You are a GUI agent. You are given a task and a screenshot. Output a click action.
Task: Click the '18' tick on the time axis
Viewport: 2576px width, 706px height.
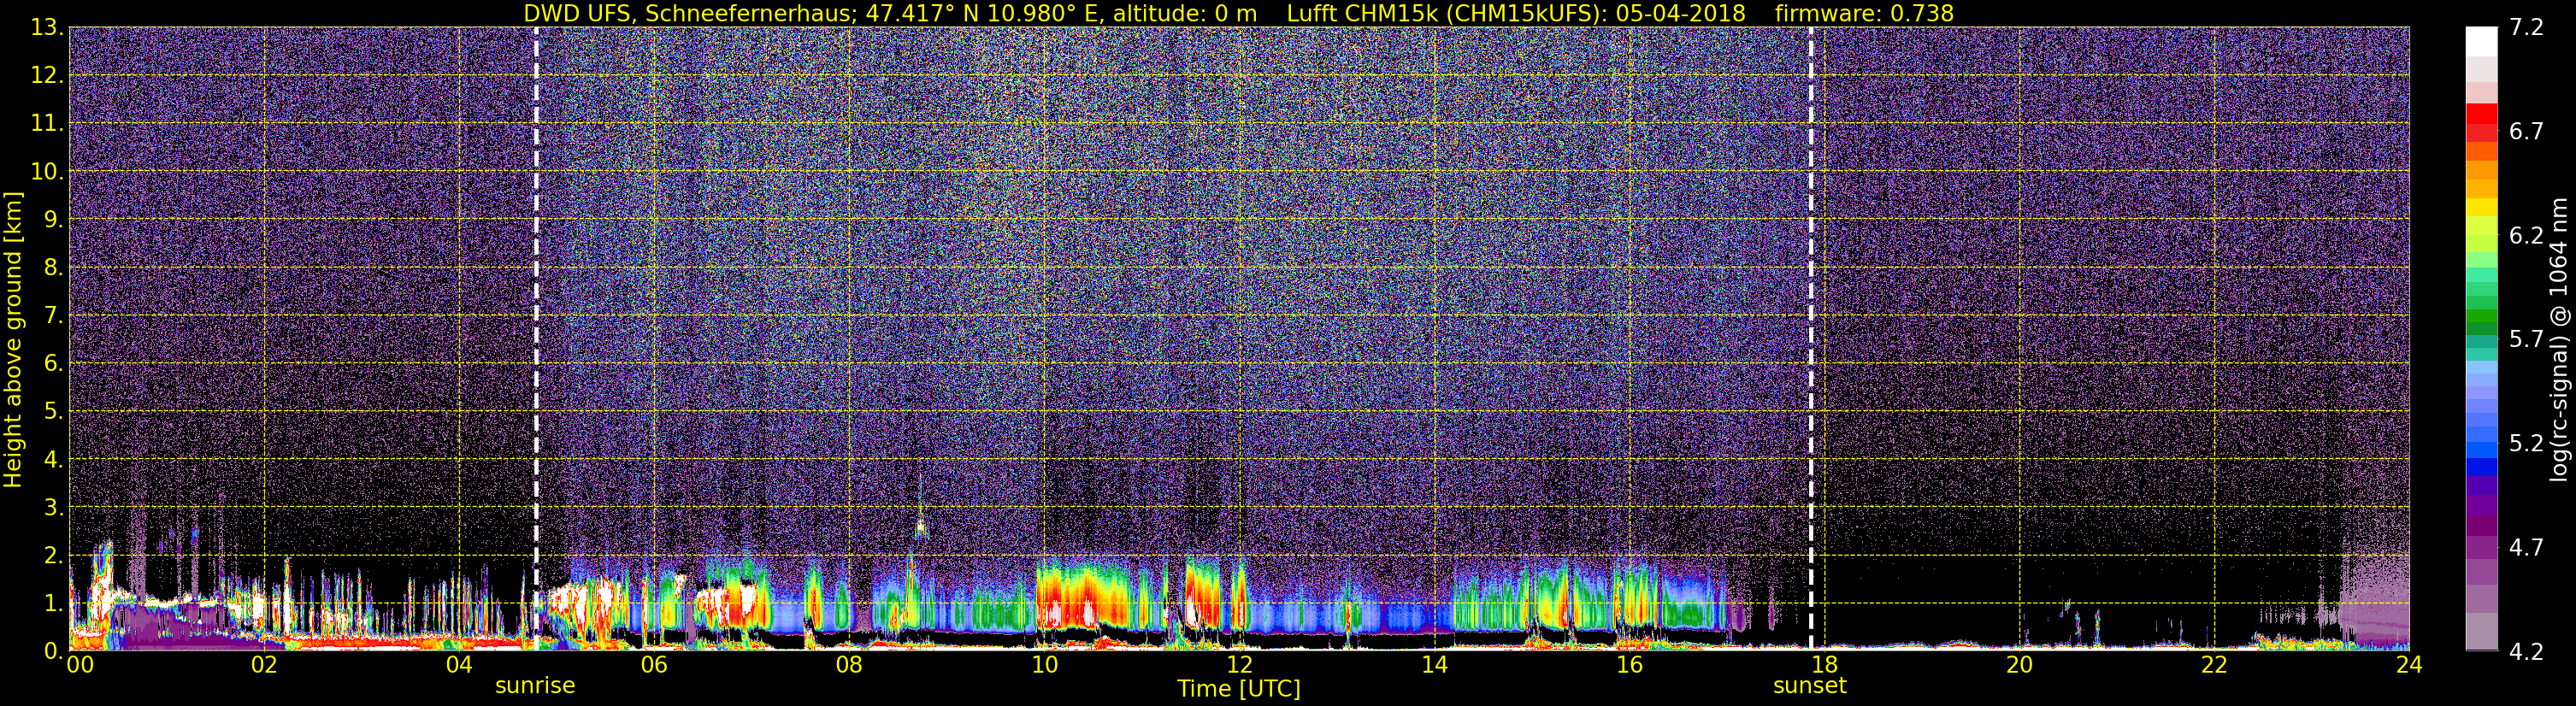[x=1824, y=665]
